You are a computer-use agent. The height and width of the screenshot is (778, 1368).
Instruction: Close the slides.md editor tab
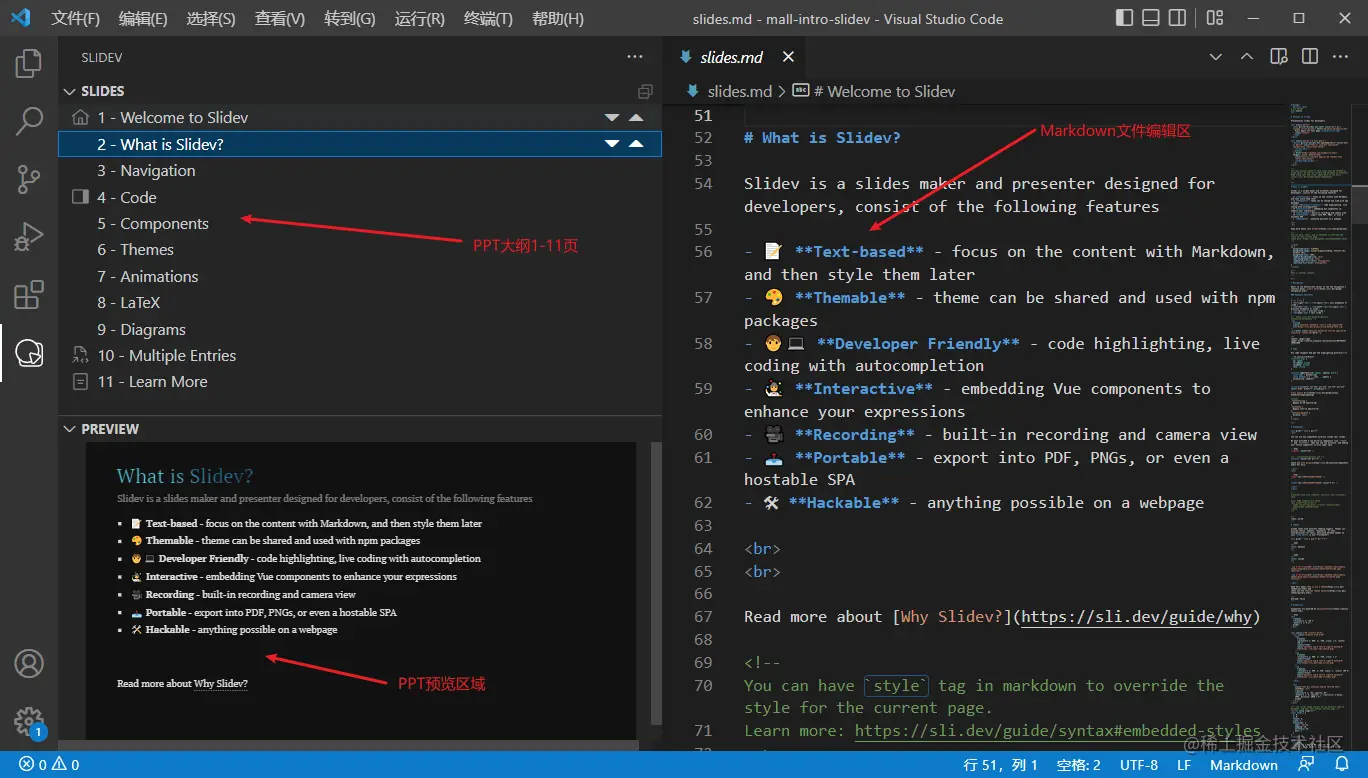[788, 57]
